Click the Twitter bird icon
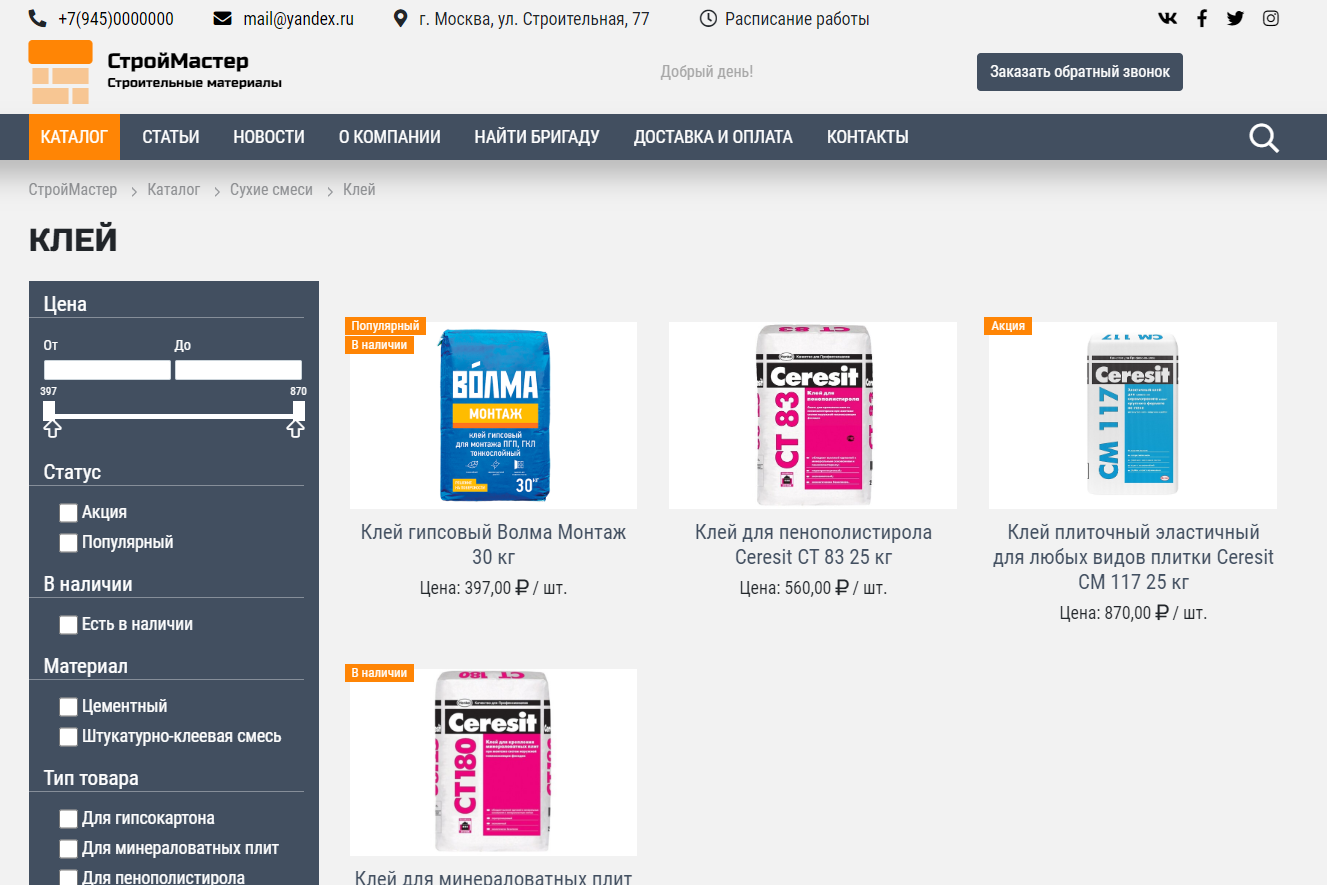 1235,18
